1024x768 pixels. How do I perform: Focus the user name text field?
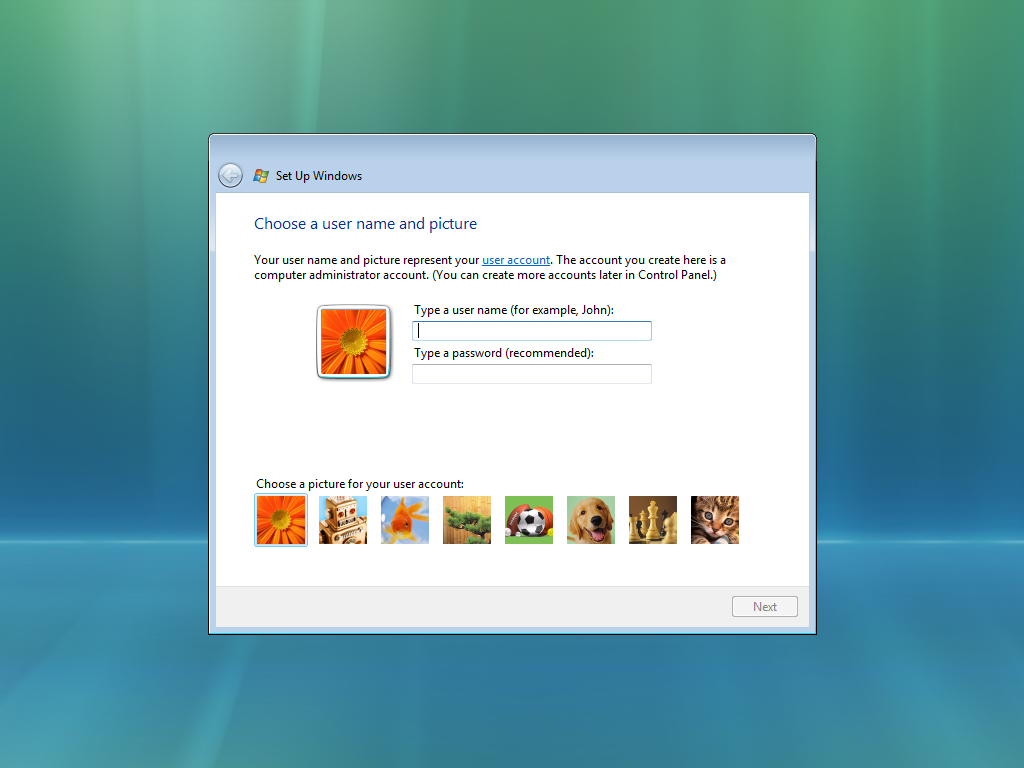[x=532, y=331]
